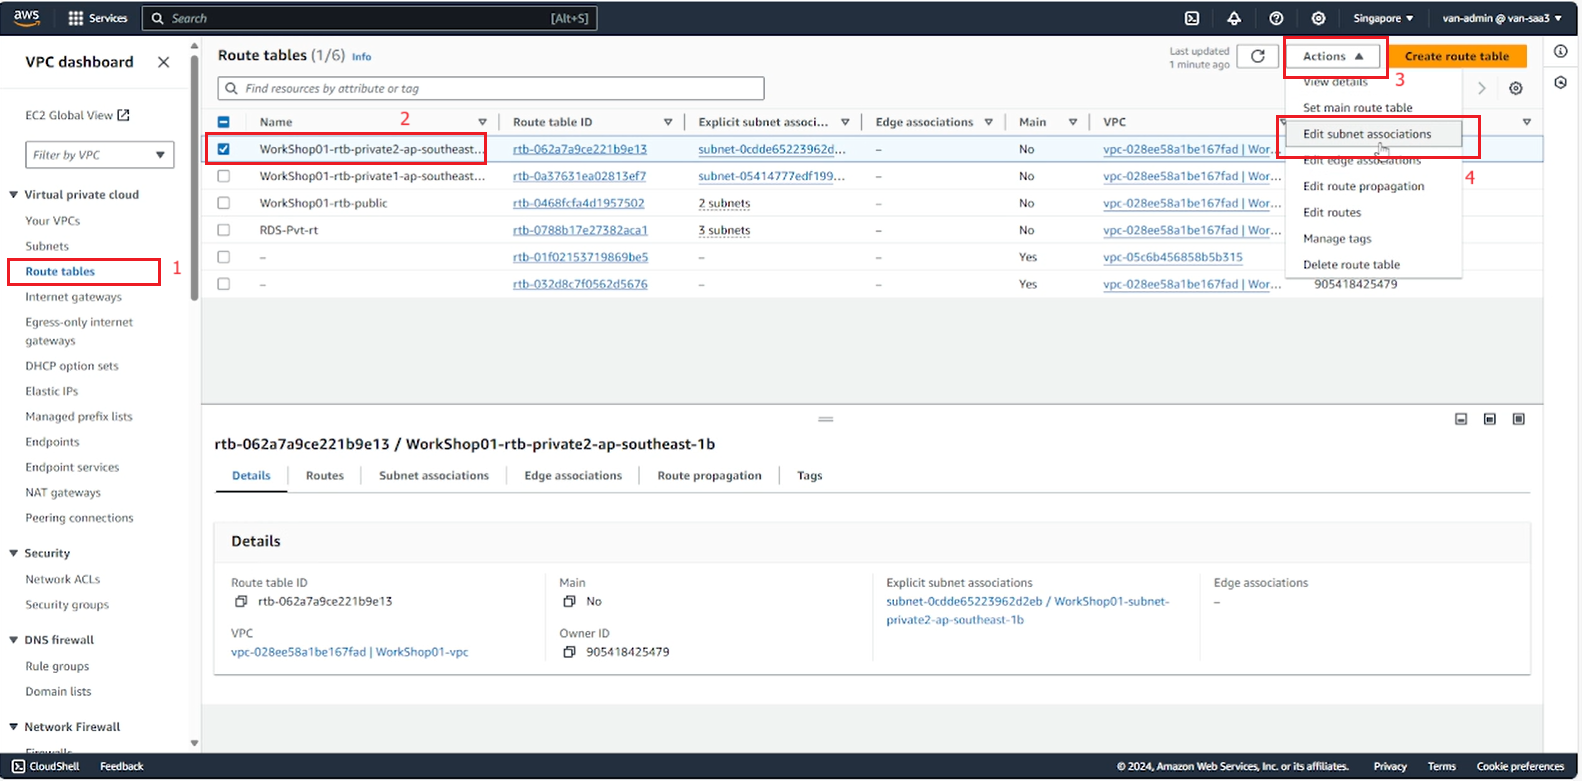
Task: Open Feedback in the footer
Action: click(x=122, y=766)
